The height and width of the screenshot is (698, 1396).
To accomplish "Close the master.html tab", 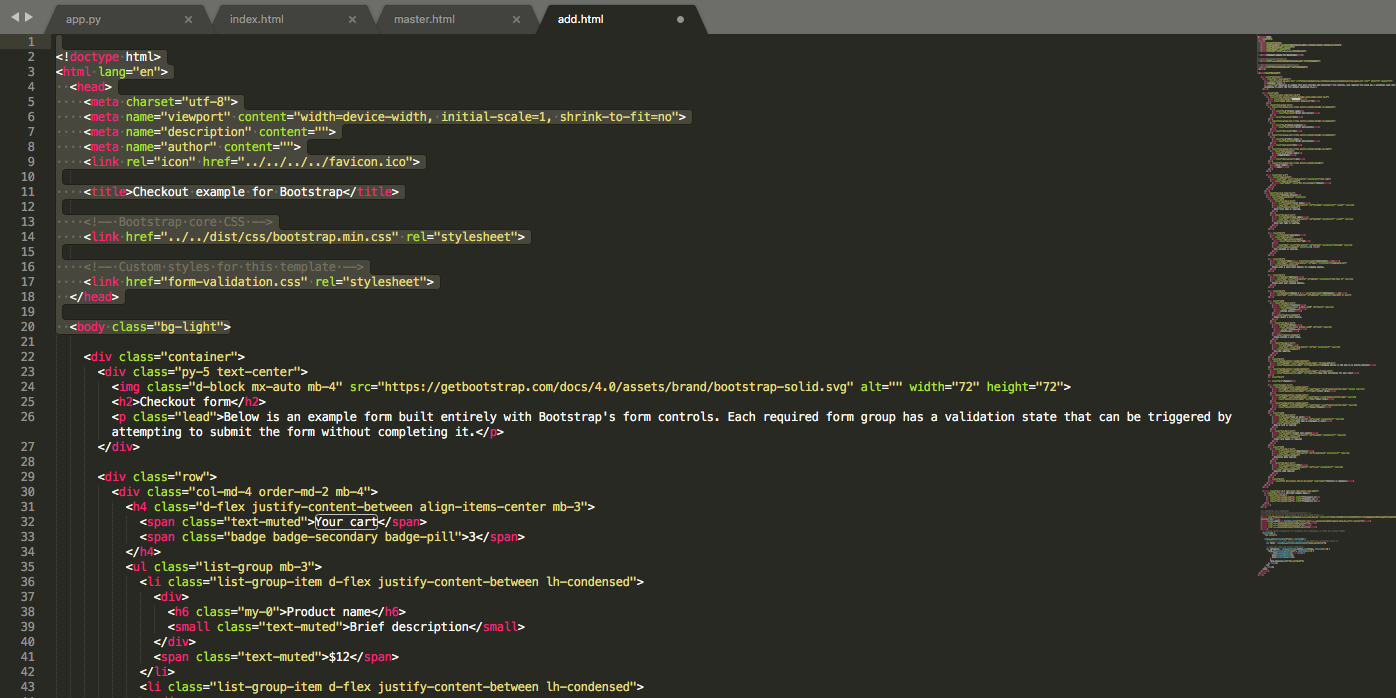I will (516, 20).
